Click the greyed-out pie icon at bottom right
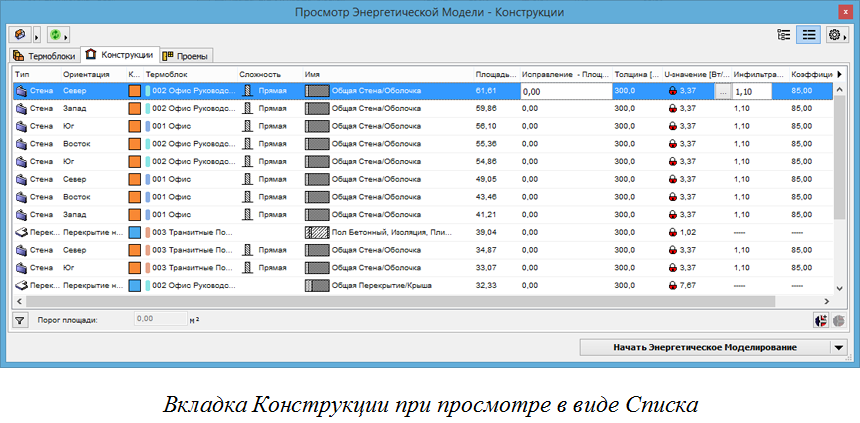Image resolution: width=860 pixels, height=423 pixels. click(838, 320)
